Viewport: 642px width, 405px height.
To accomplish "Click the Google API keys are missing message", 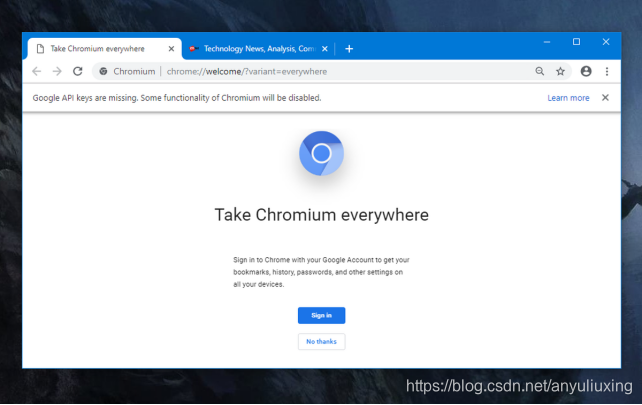I will [x=177, y=98].
